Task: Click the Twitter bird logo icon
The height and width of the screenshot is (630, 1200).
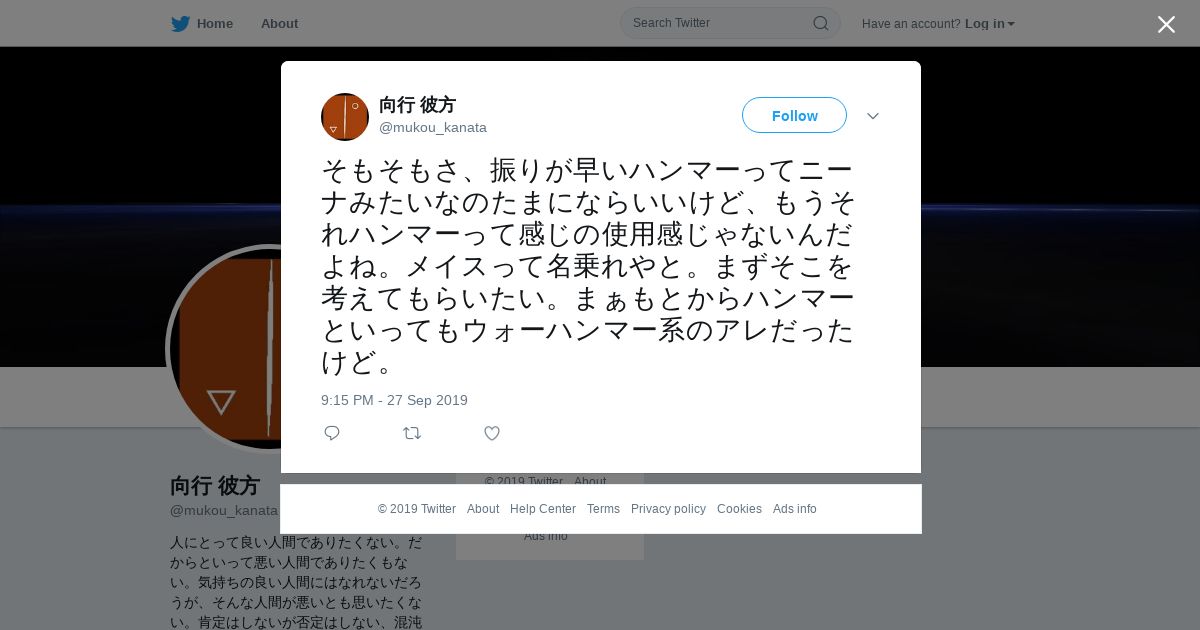Action: pos(180,24)
